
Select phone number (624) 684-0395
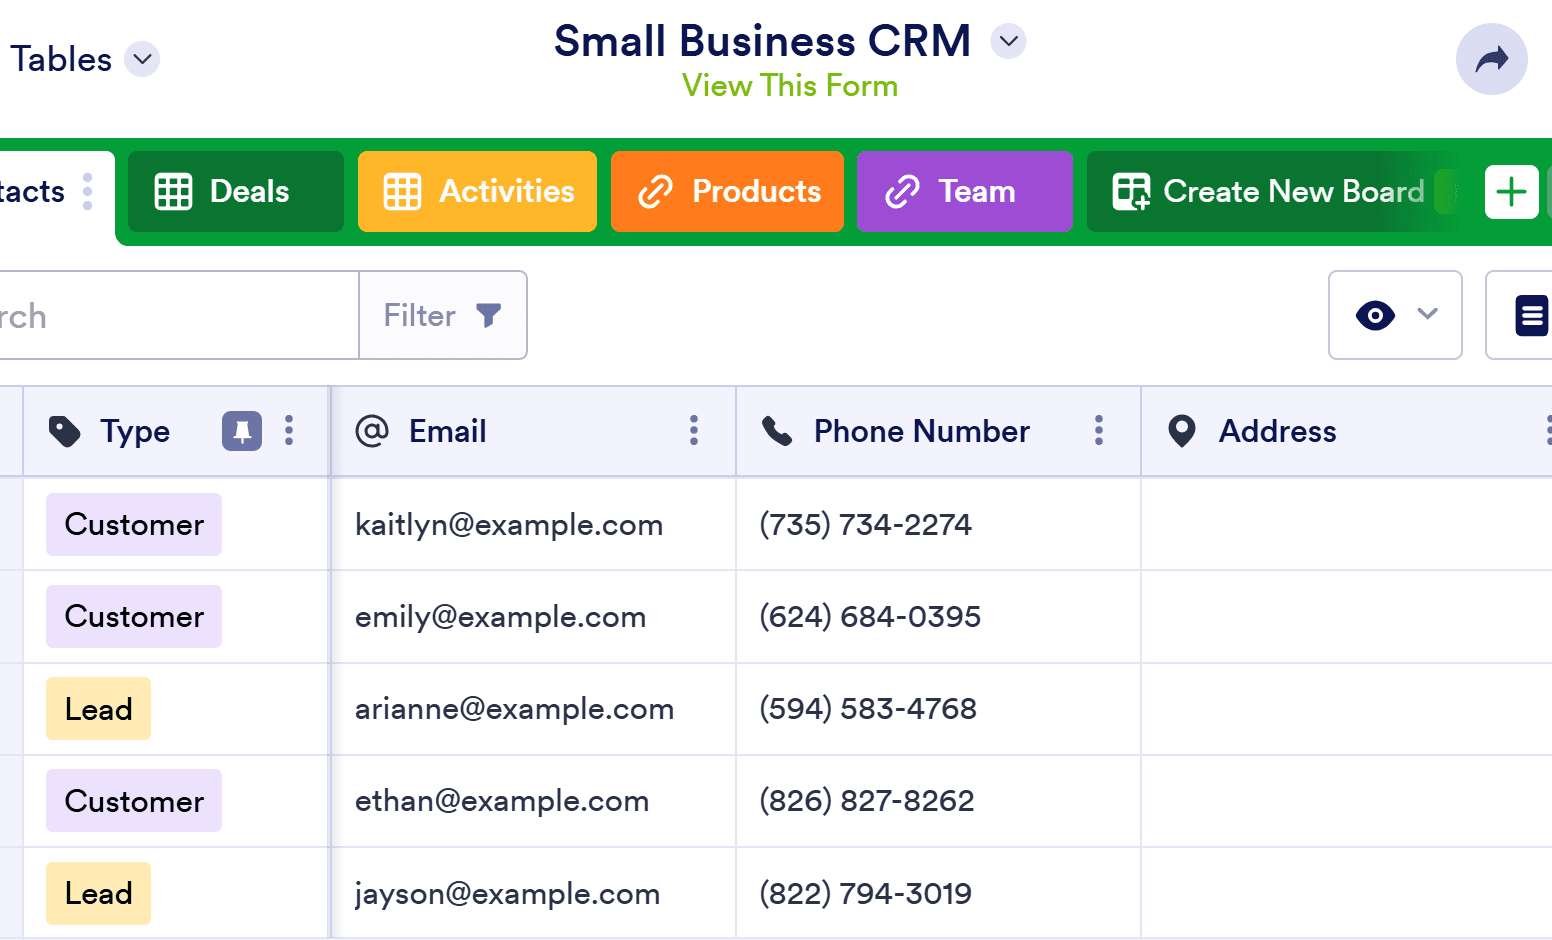pos(870,616)
